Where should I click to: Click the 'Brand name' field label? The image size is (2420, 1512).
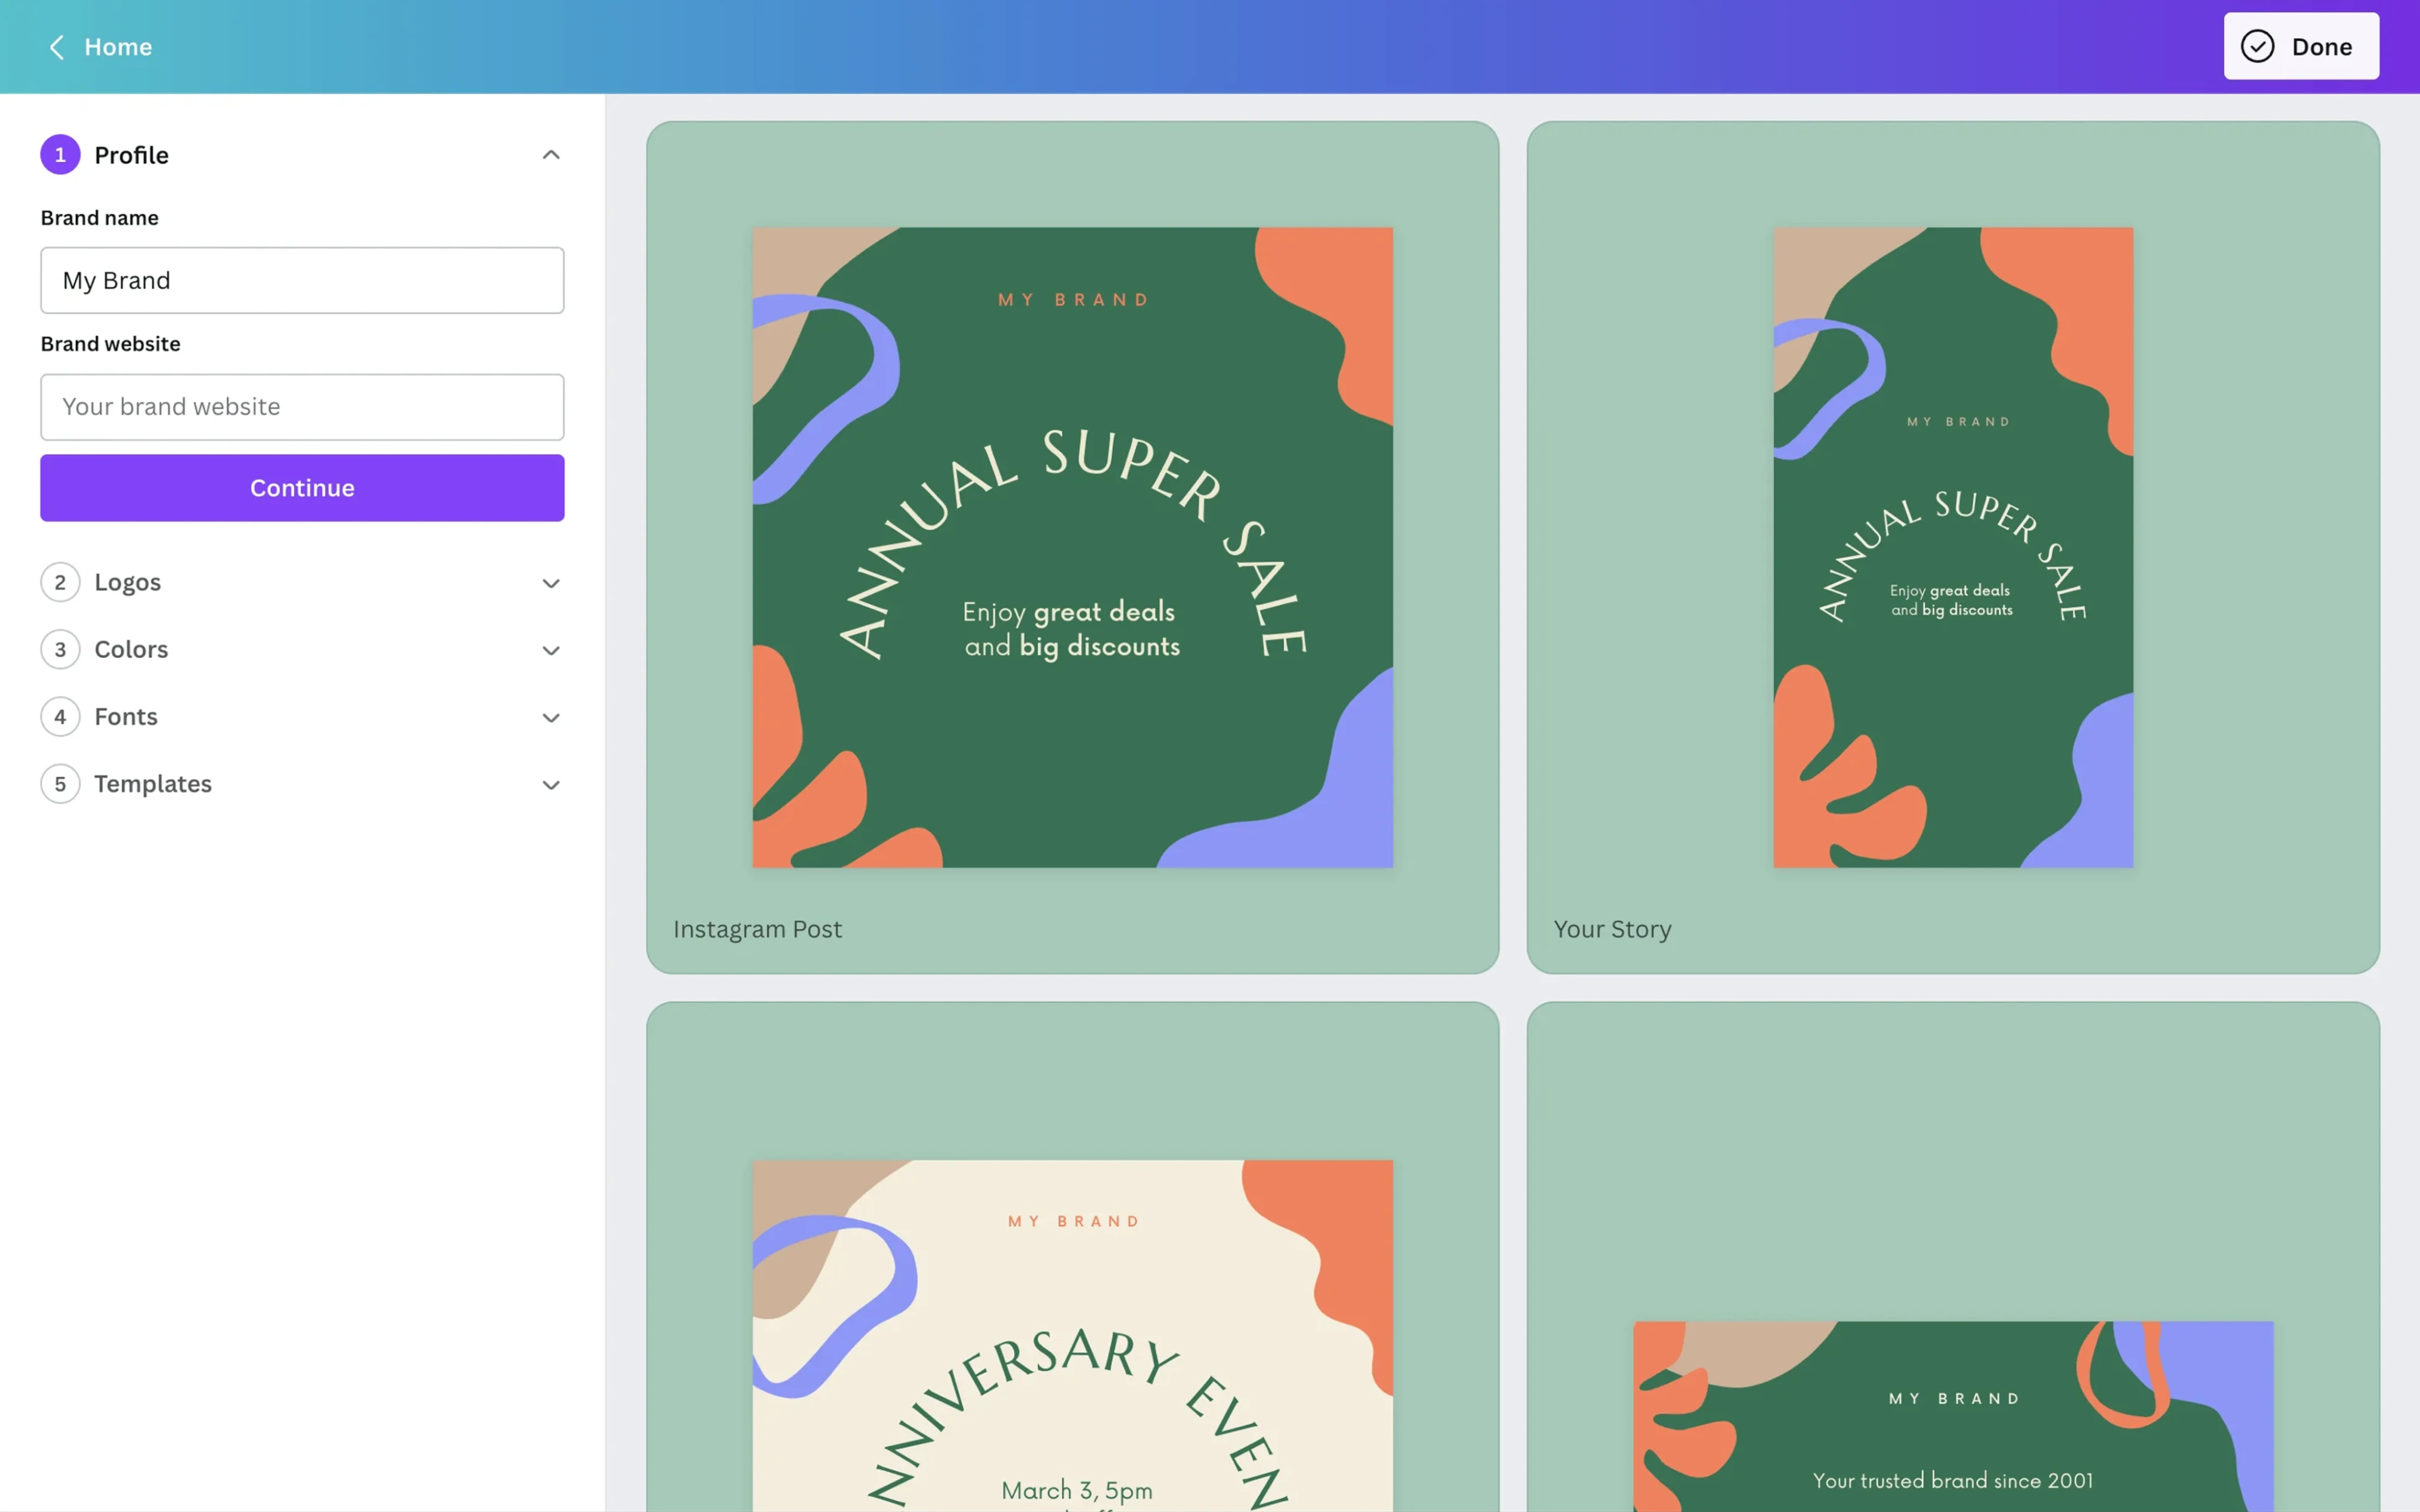click(100, 218)
